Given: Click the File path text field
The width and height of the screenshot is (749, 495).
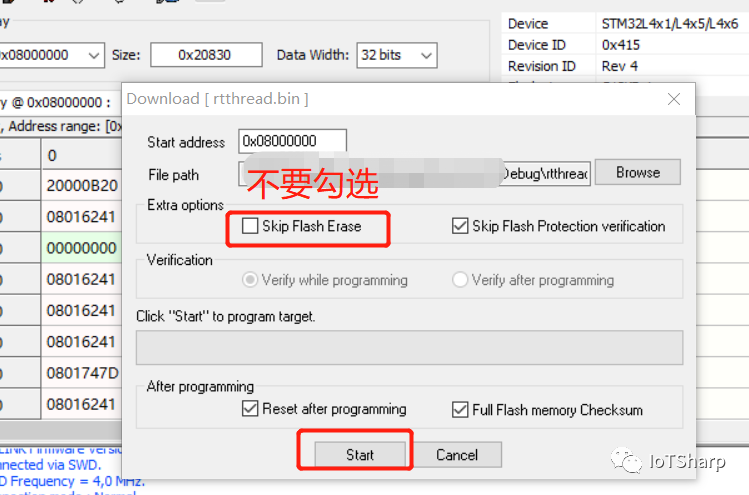Looking at the screenshot, I should tap(414, 174).
